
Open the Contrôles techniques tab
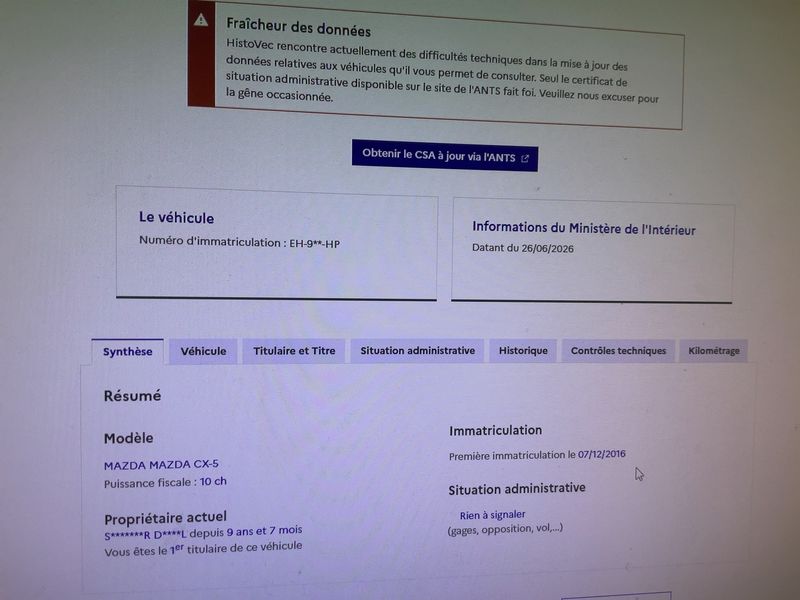coord(618,351)
